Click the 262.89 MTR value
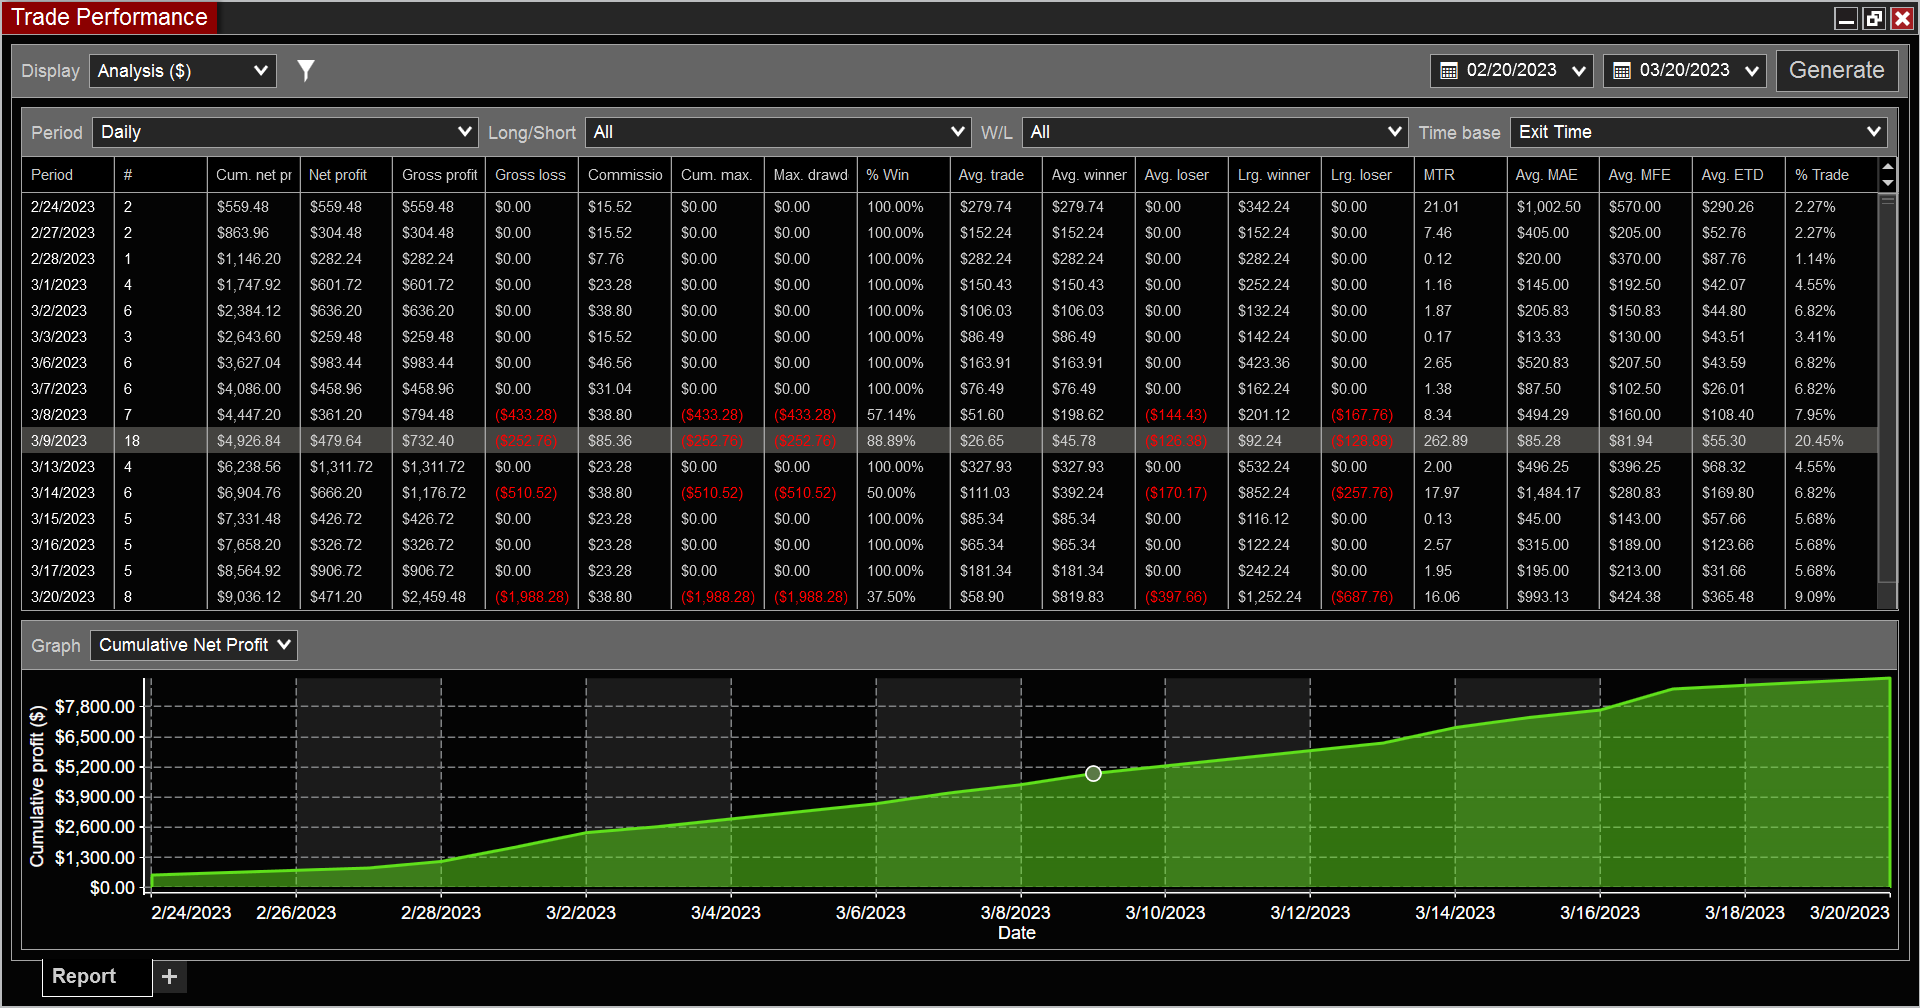The height and width of the screenshot is (1008, 1920). coord(1446,441)
